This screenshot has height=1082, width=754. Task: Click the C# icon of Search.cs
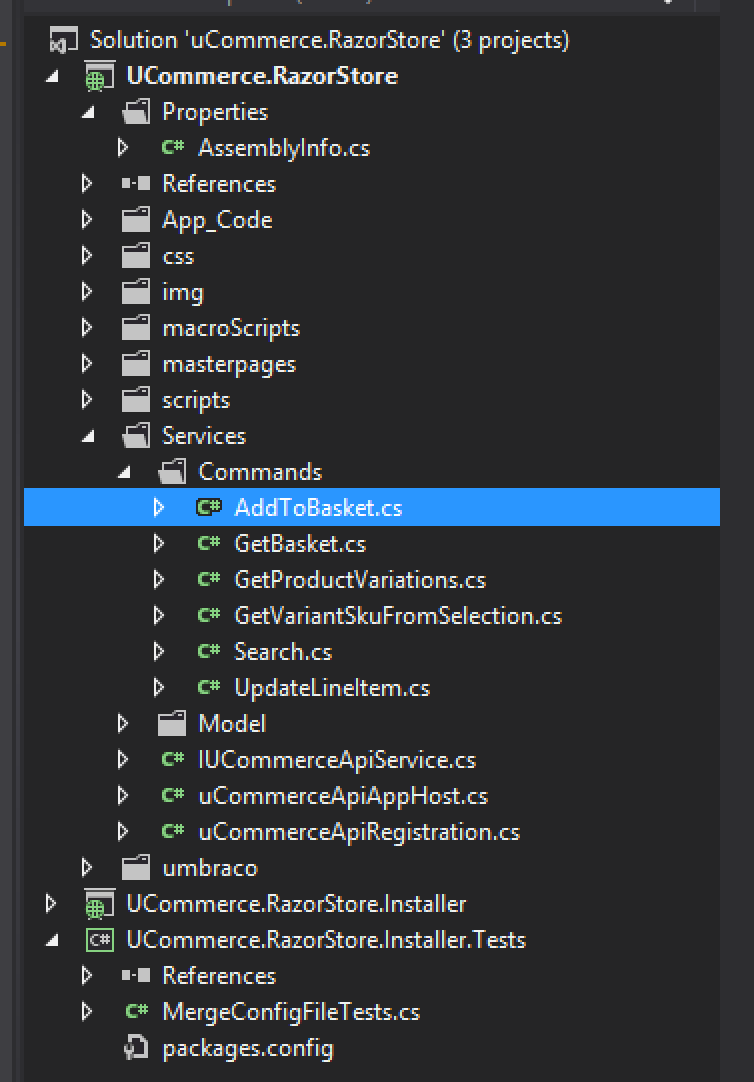(x=208, y=651)
